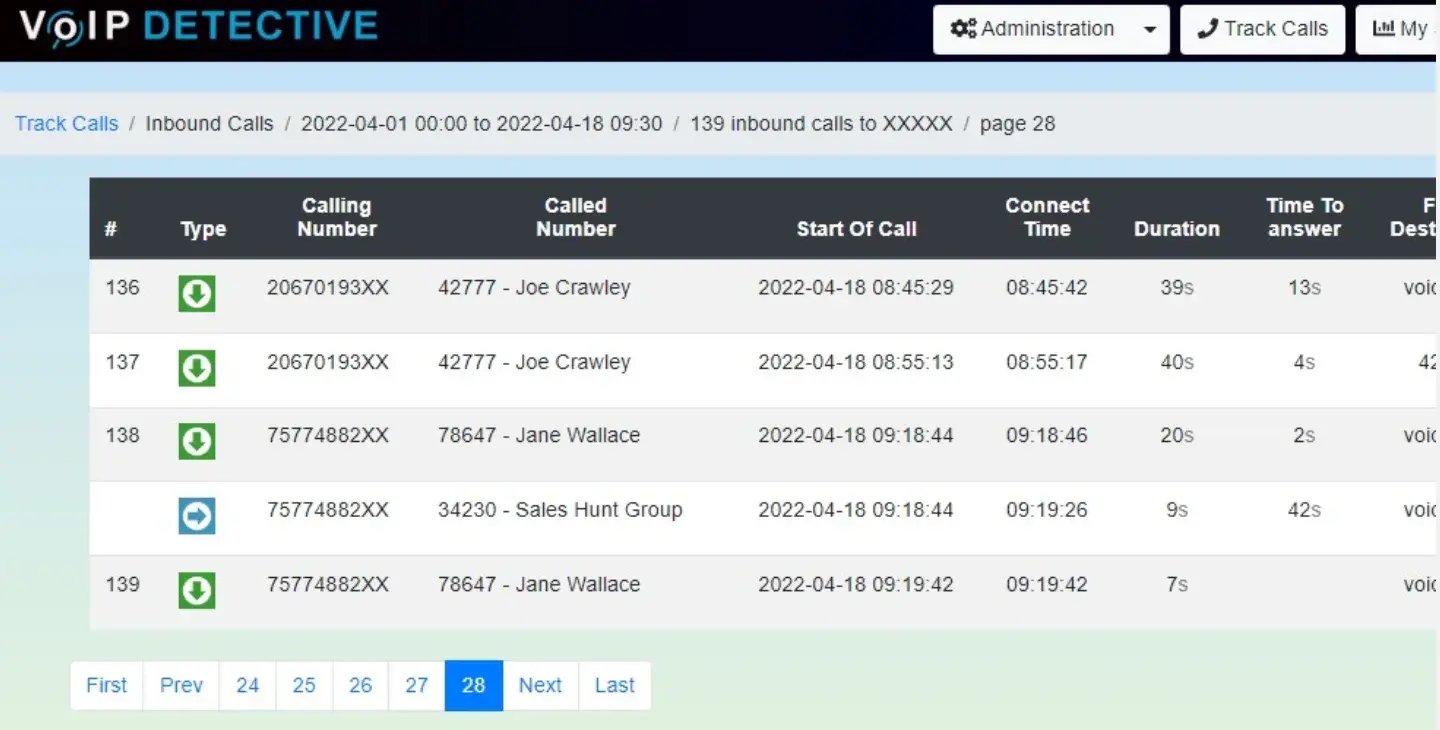
Task: Jump to page 26
Action: click(x=360, y=686)
